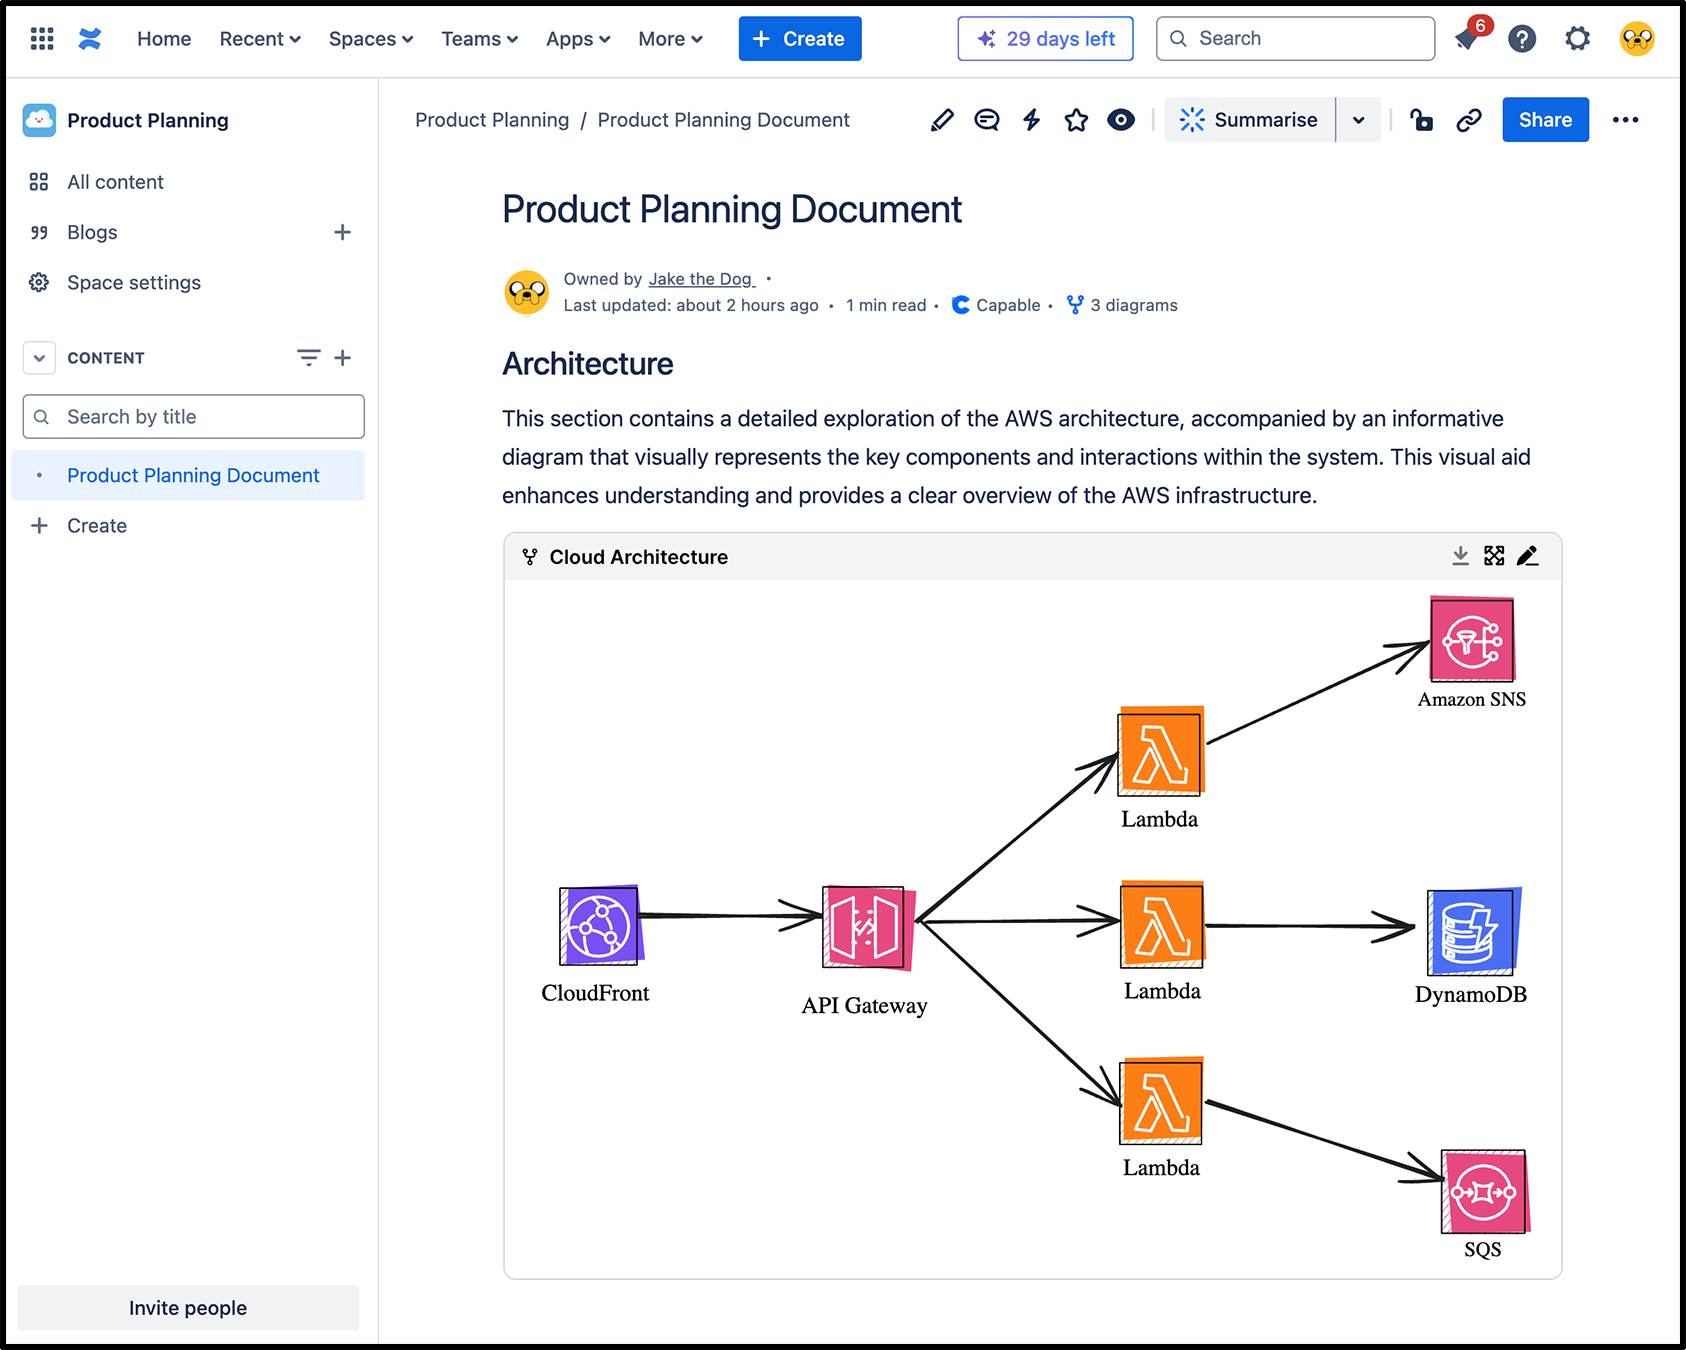Edit the Cloud Architecture diagram
This screenshot has height=1350, width=1686.
[1527, 556]
